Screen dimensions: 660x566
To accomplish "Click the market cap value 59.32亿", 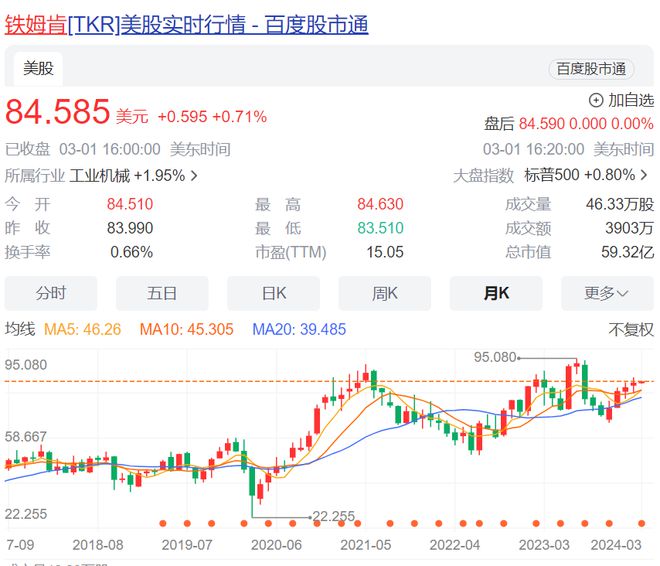I will (628, 252).
